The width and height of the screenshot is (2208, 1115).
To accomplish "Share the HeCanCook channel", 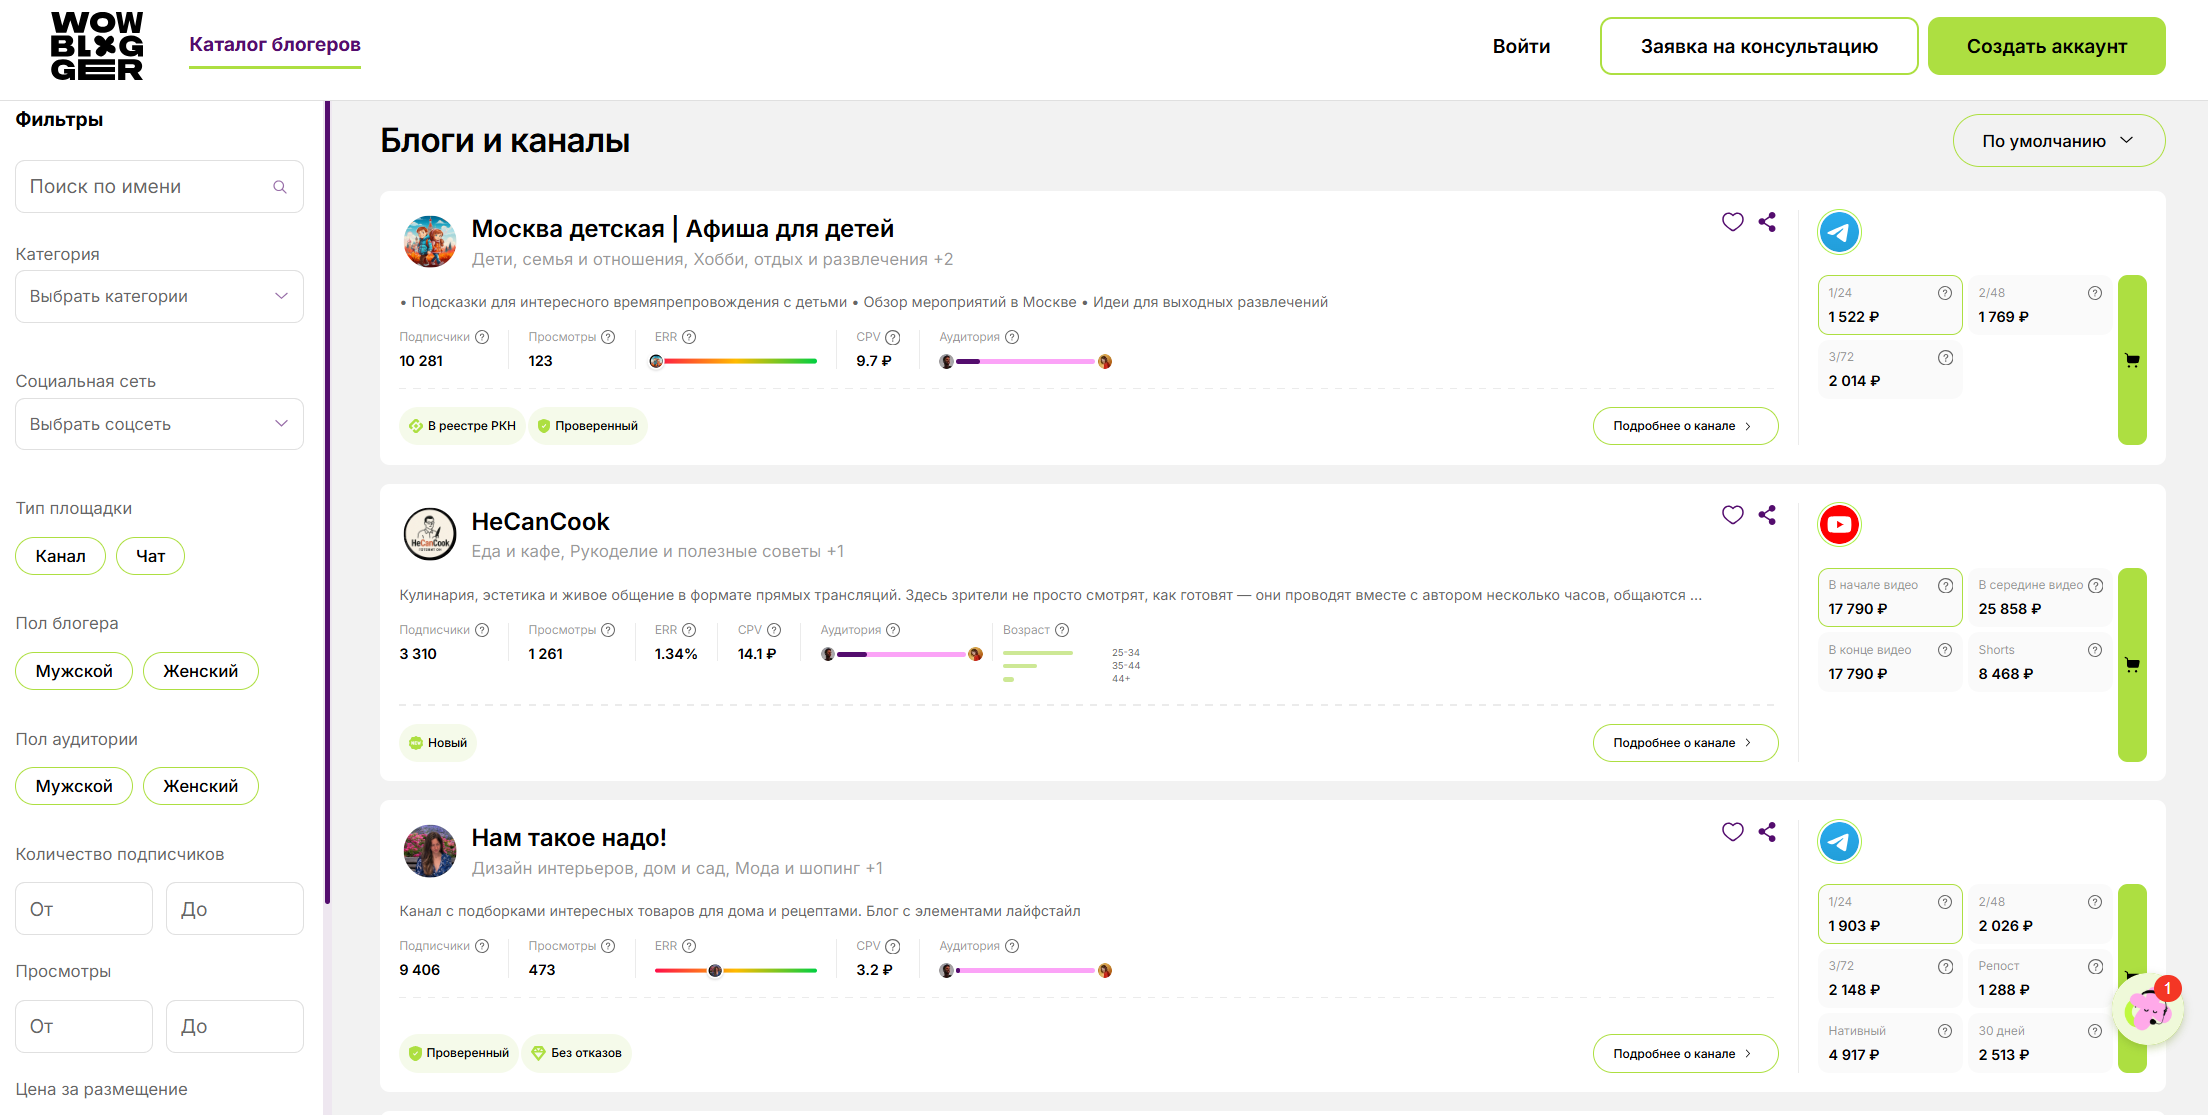I will pyautogui.click(x=1767, y=515).
